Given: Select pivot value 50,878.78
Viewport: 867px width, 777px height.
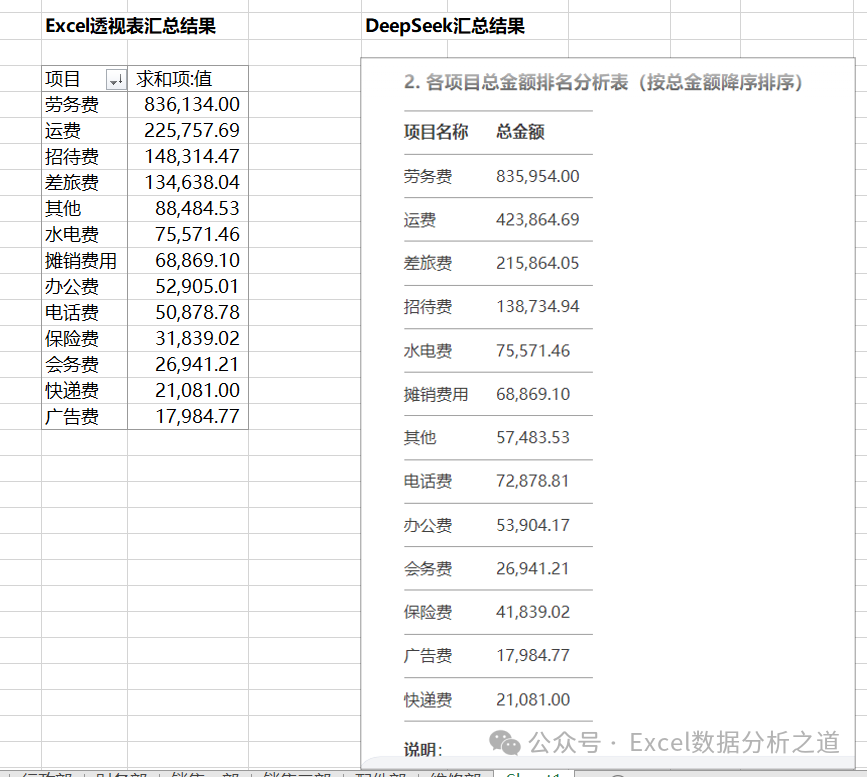Looking at the screenshot, I should (x=188, y=312).
